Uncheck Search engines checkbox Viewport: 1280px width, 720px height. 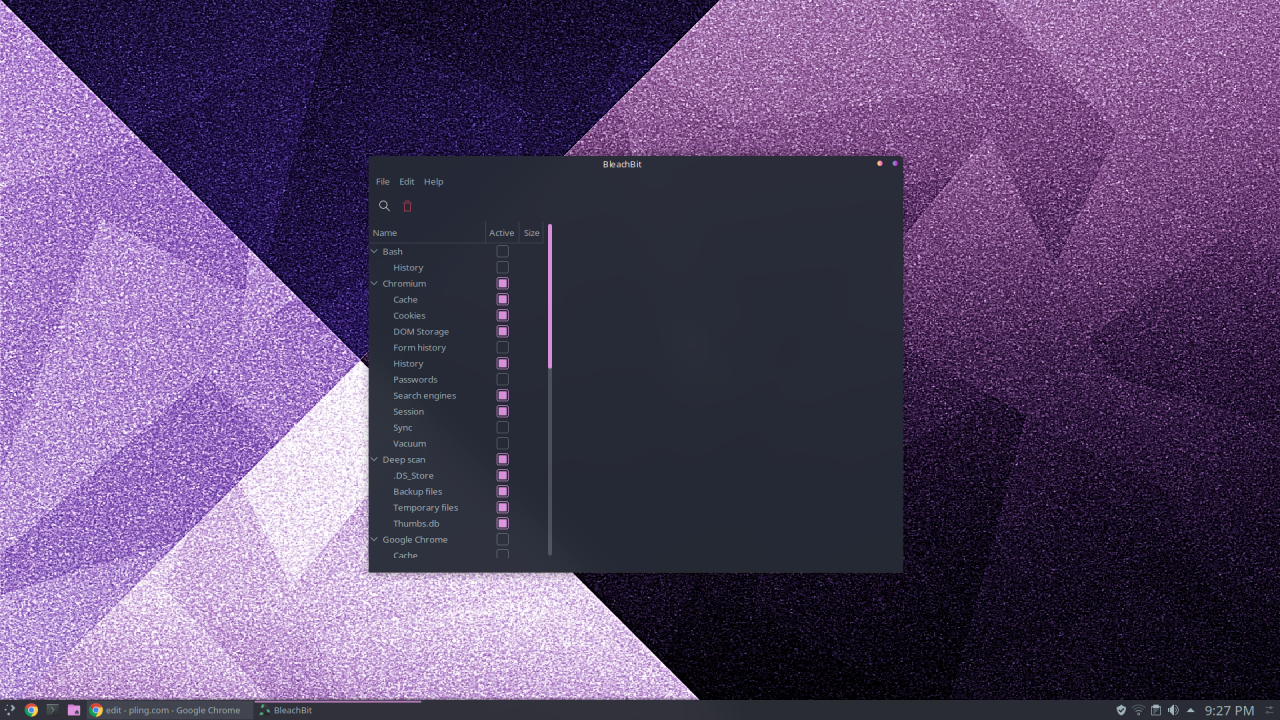click(x=502, y=395)
